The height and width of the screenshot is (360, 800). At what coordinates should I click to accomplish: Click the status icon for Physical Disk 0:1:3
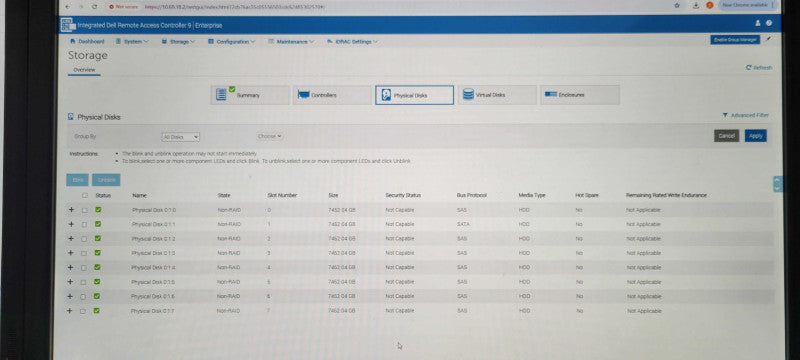[x=97, y=252]
